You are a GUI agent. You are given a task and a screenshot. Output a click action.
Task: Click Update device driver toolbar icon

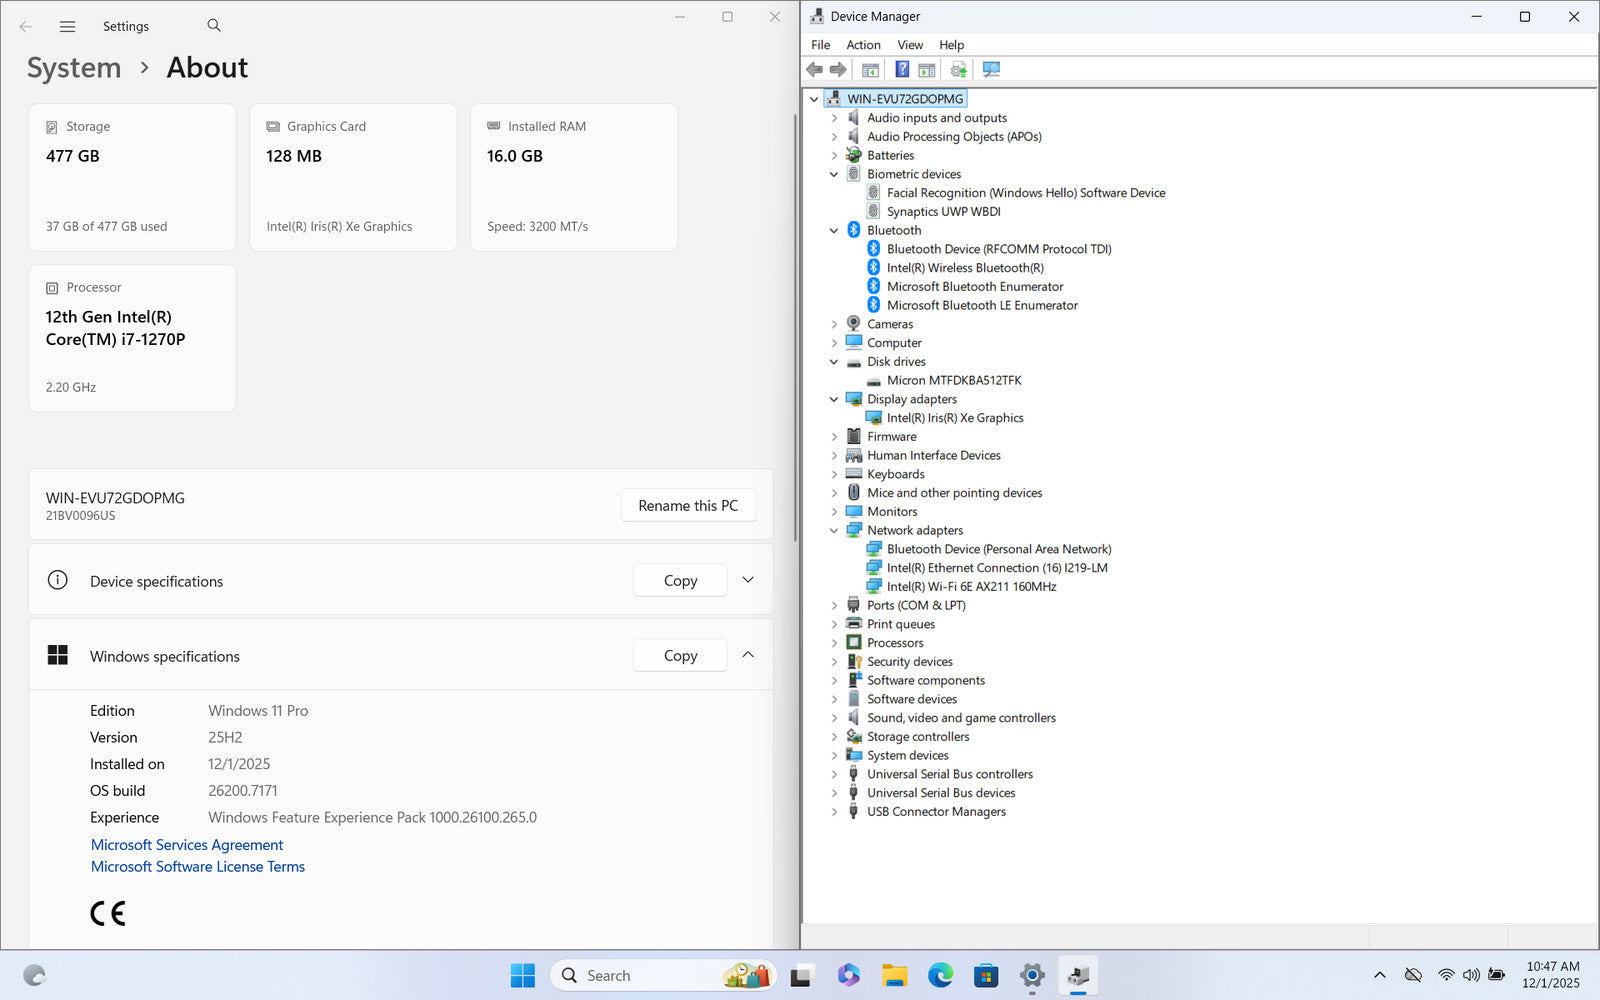[x=958, y=70]
